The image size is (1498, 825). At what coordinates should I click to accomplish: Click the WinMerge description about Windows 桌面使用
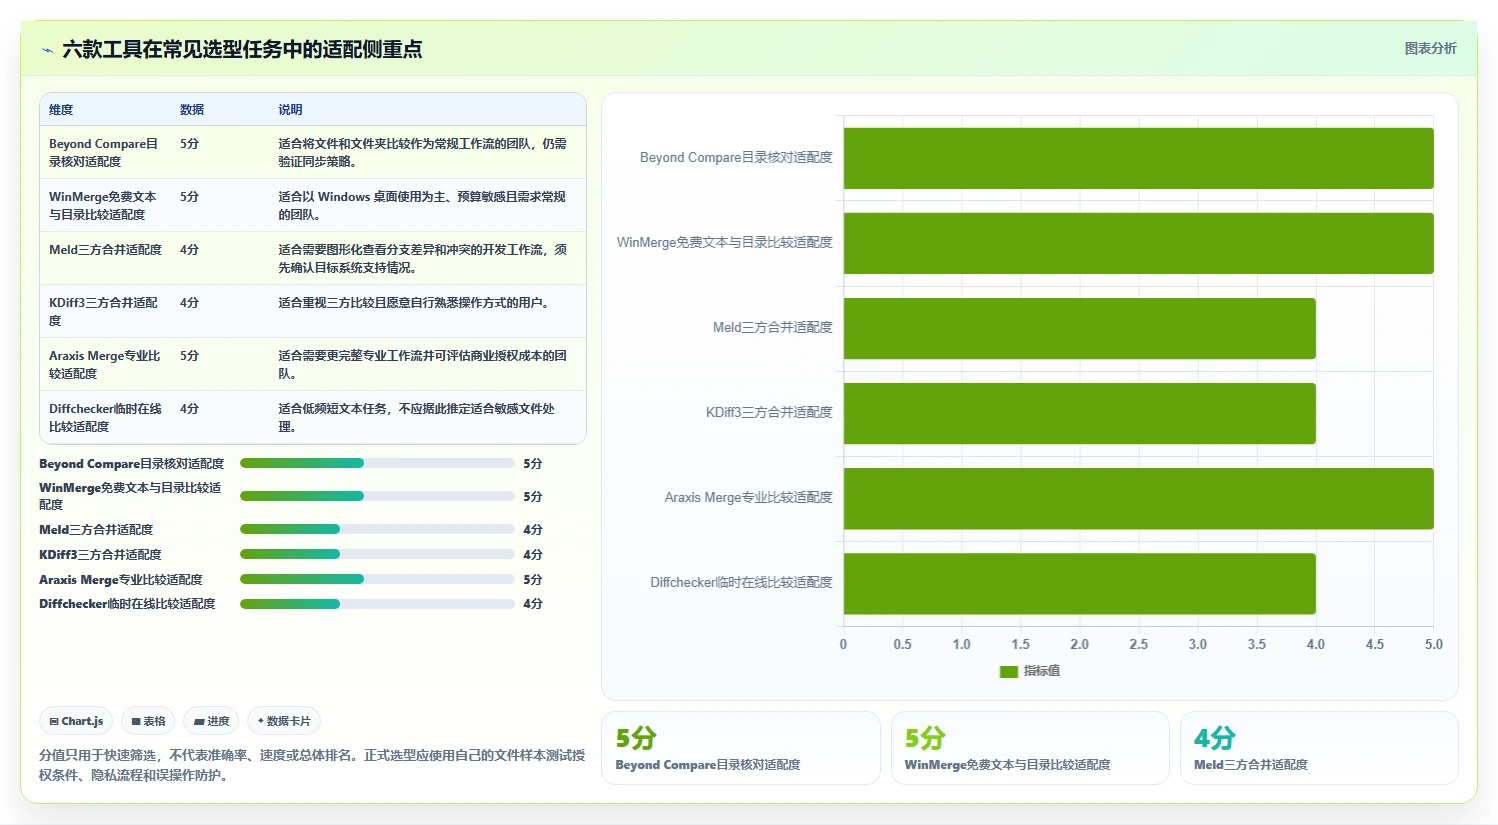(x=422, y=205)
